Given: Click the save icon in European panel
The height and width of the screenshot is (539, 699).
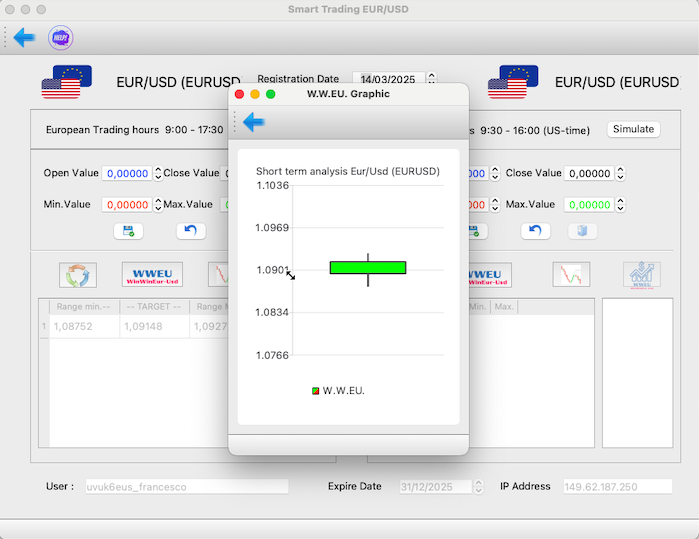Looking at the screenshot, I should click(x=128, y=231).
